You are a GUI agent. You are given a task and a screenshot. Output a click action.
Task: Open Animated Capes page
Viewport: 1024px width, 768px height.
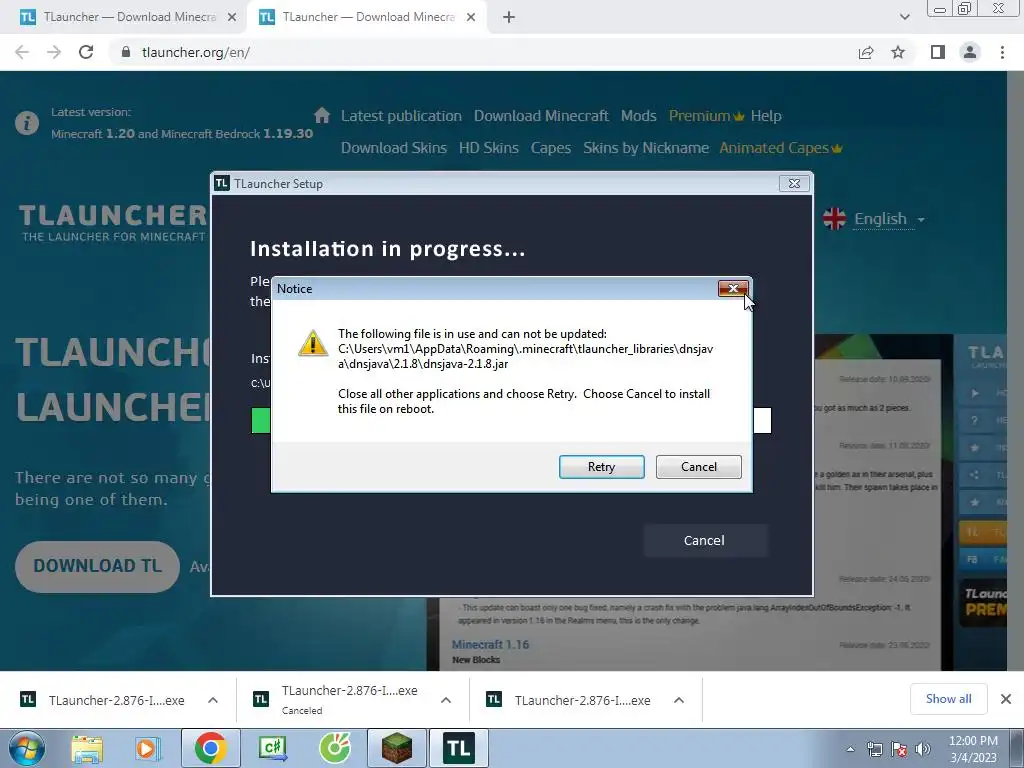pos(780,148)
